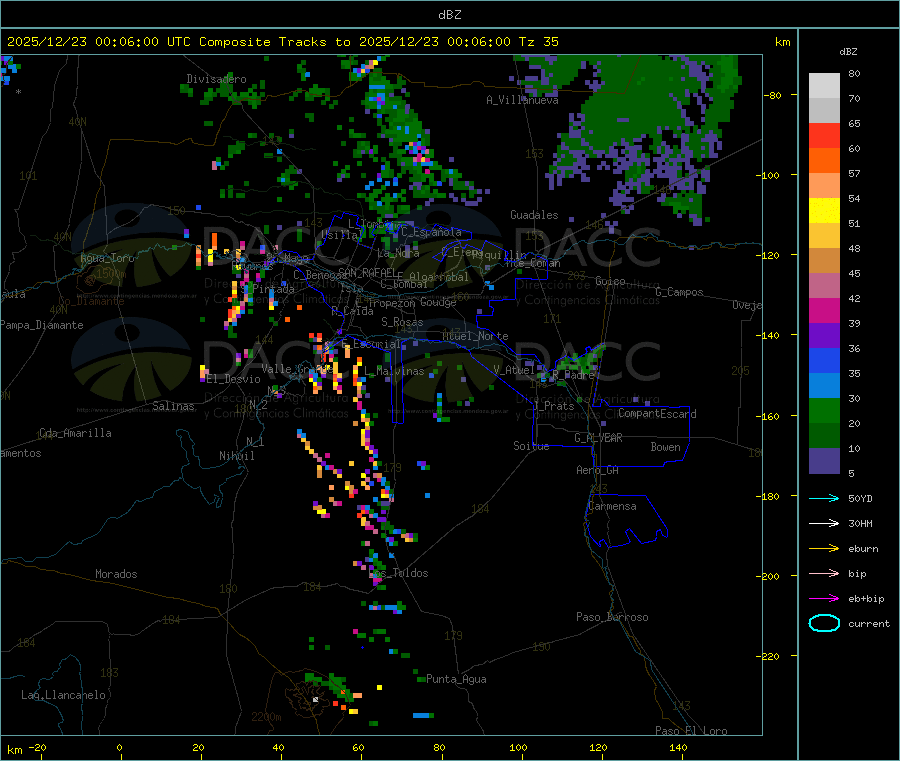Select the 20 dBZ green color swatch
This screenshot has width=900, height=761.
(x=824, y=410)
